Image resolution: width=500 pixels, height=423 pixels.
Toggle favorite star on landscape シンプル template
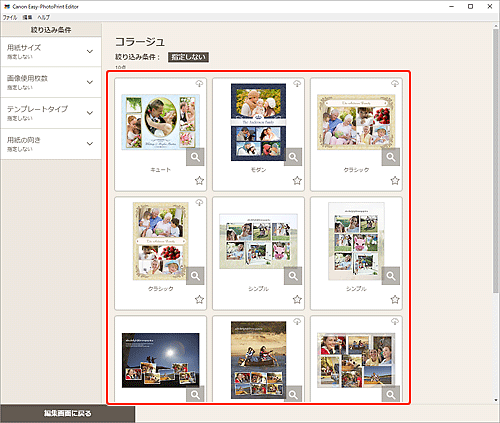(x=297, y=299)
